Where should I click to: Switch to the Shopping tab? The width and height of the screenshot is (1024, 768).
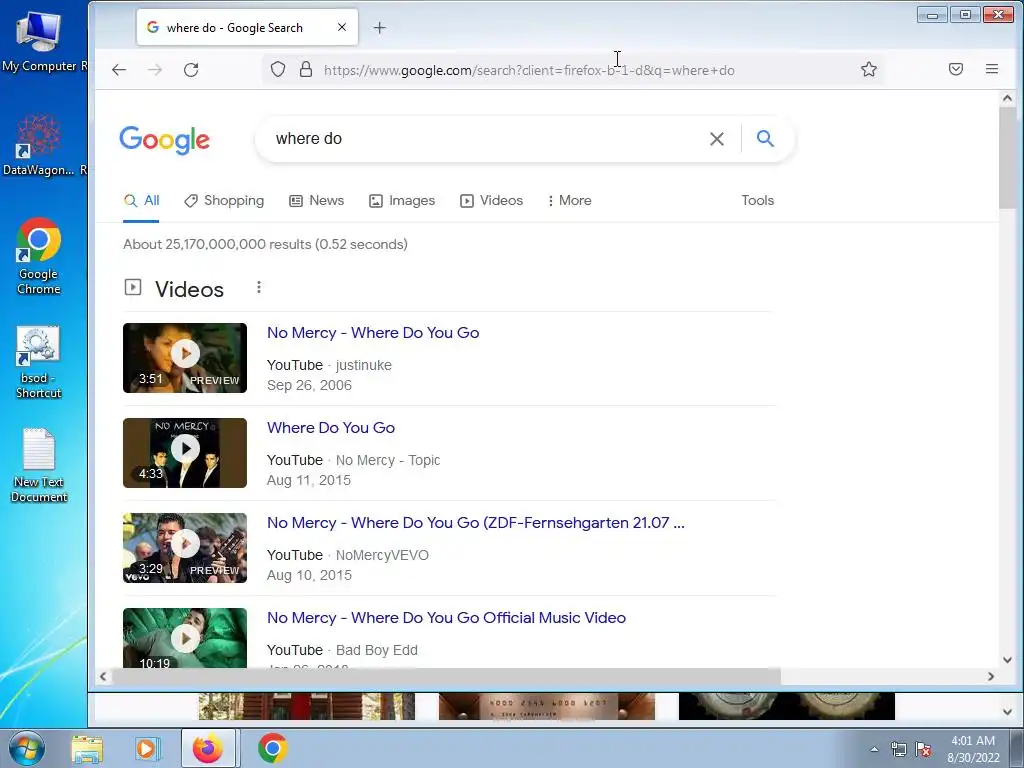pyautogui.click(x=224, y=200)
